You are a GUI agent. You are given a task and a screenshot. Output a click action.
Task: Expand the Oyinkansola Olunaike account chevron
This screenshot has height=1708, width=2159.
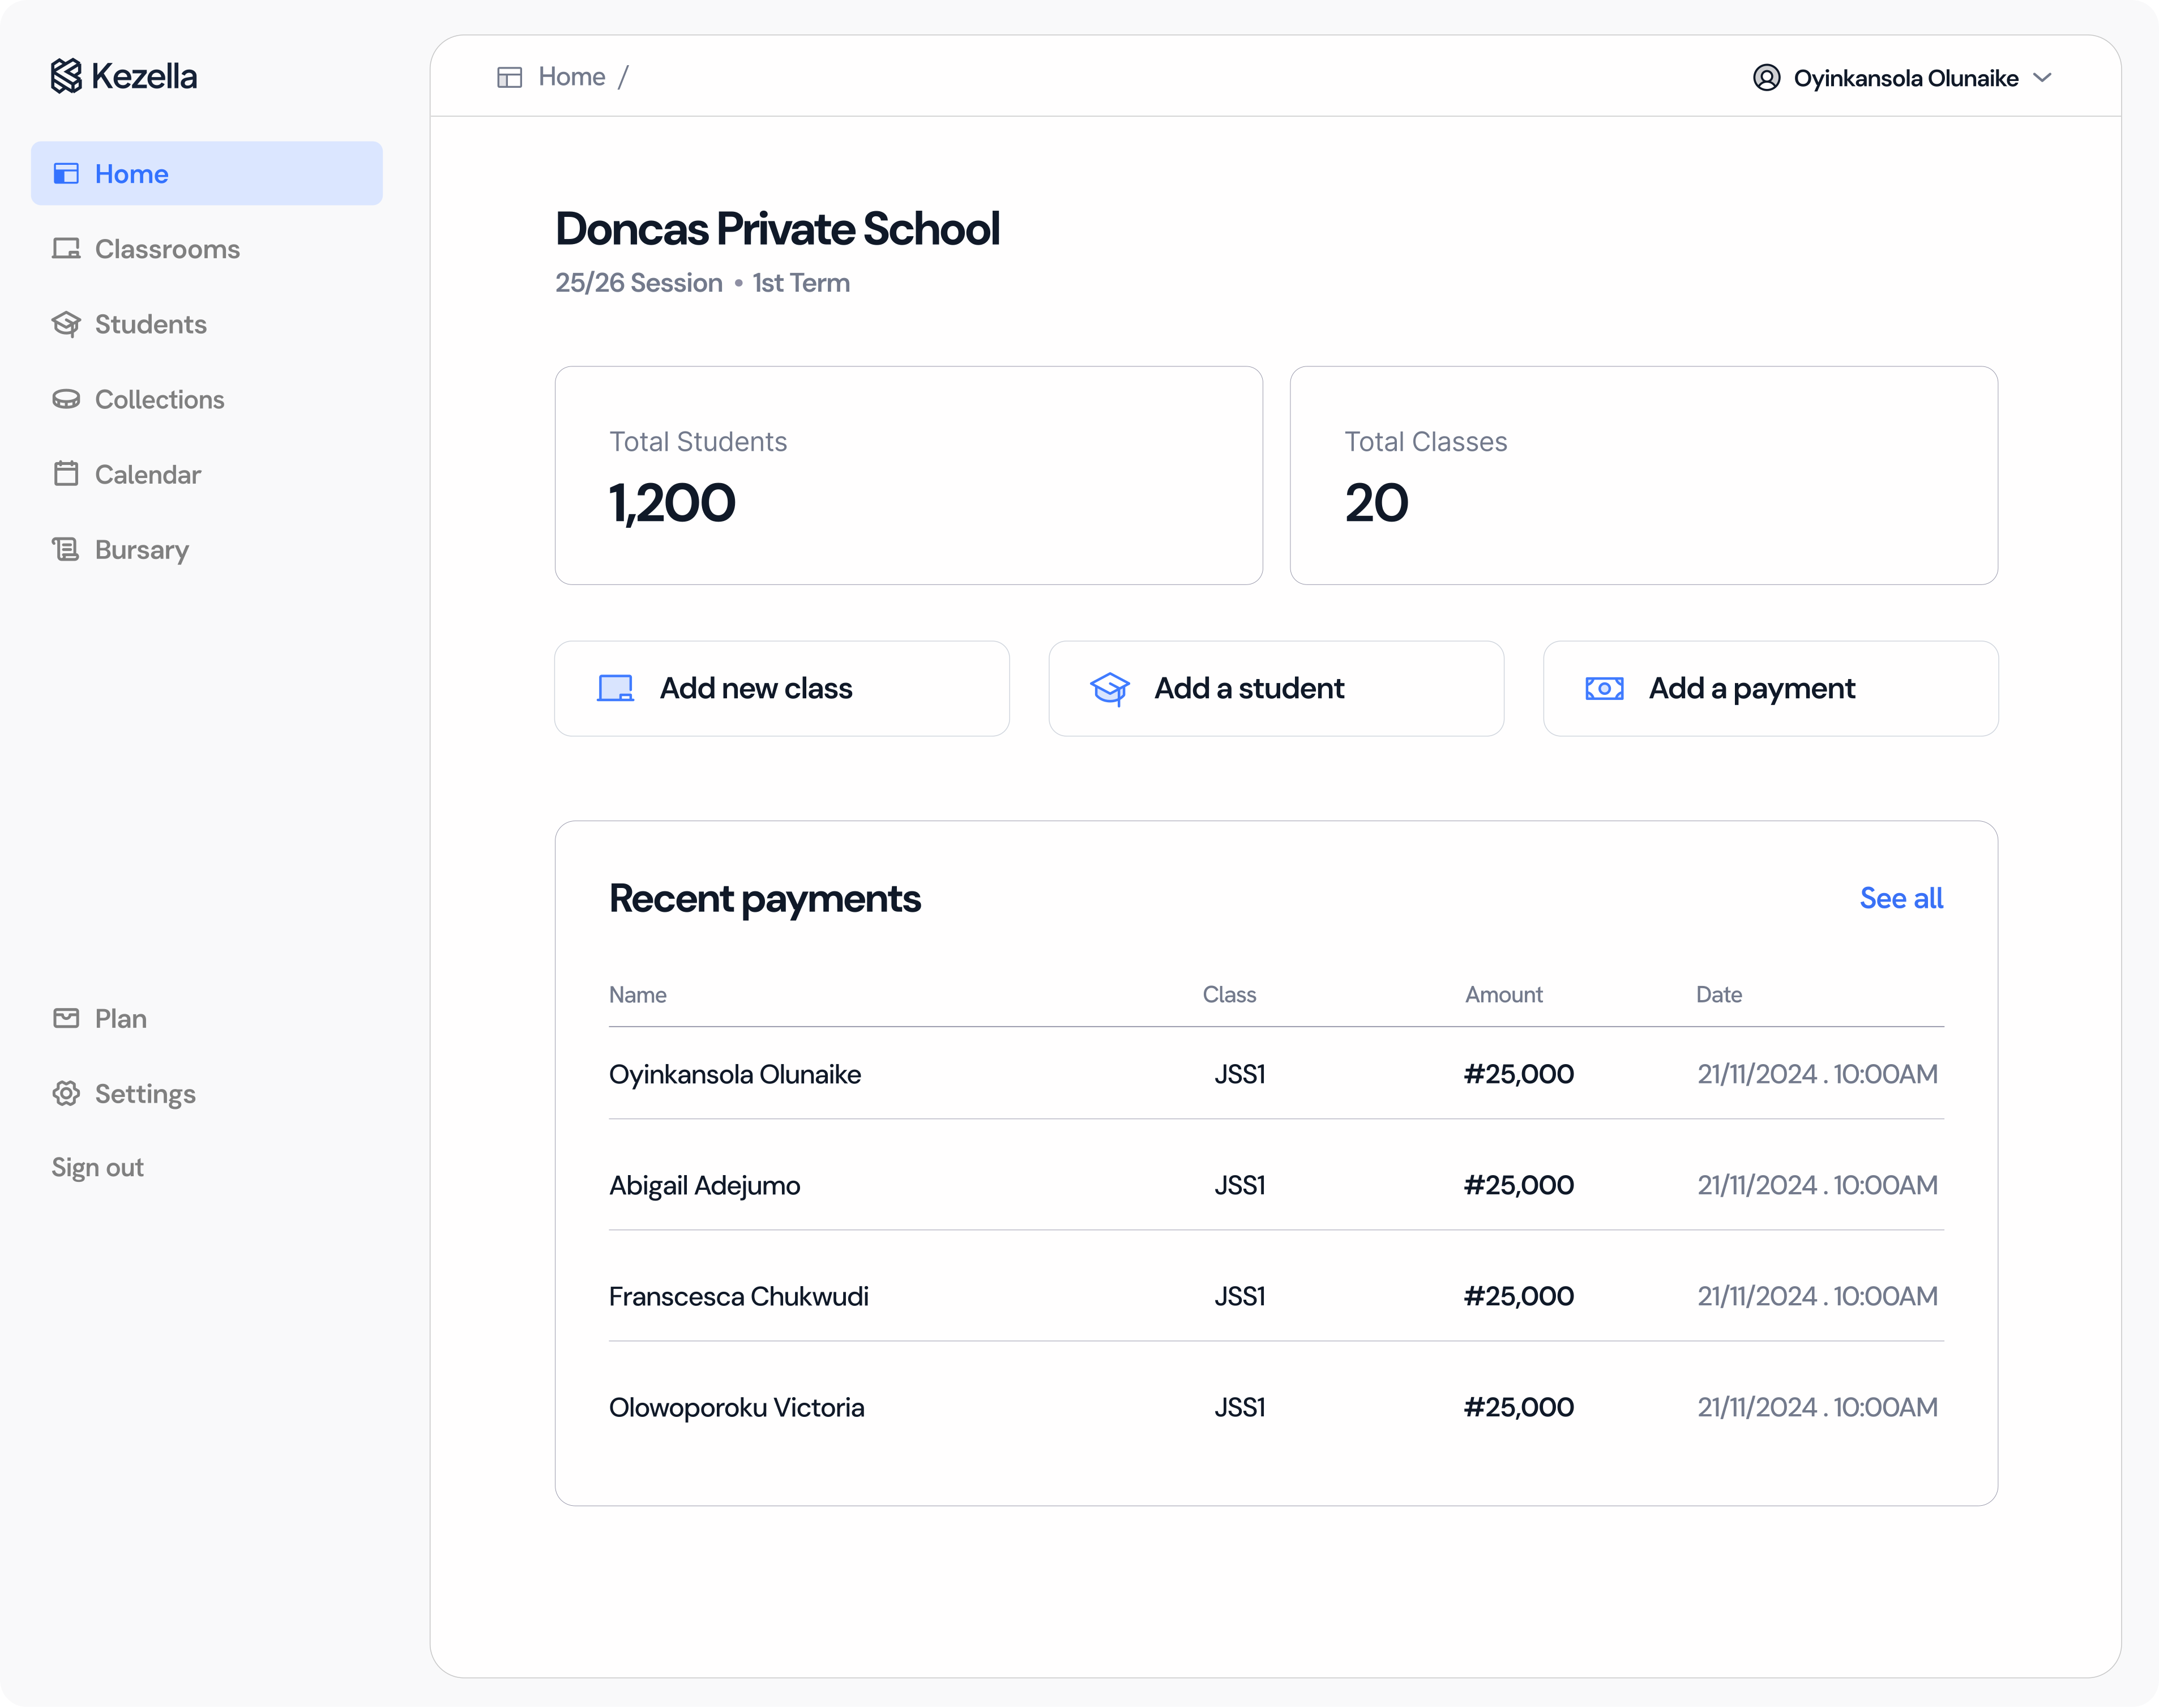click(x=2043, y=78)
